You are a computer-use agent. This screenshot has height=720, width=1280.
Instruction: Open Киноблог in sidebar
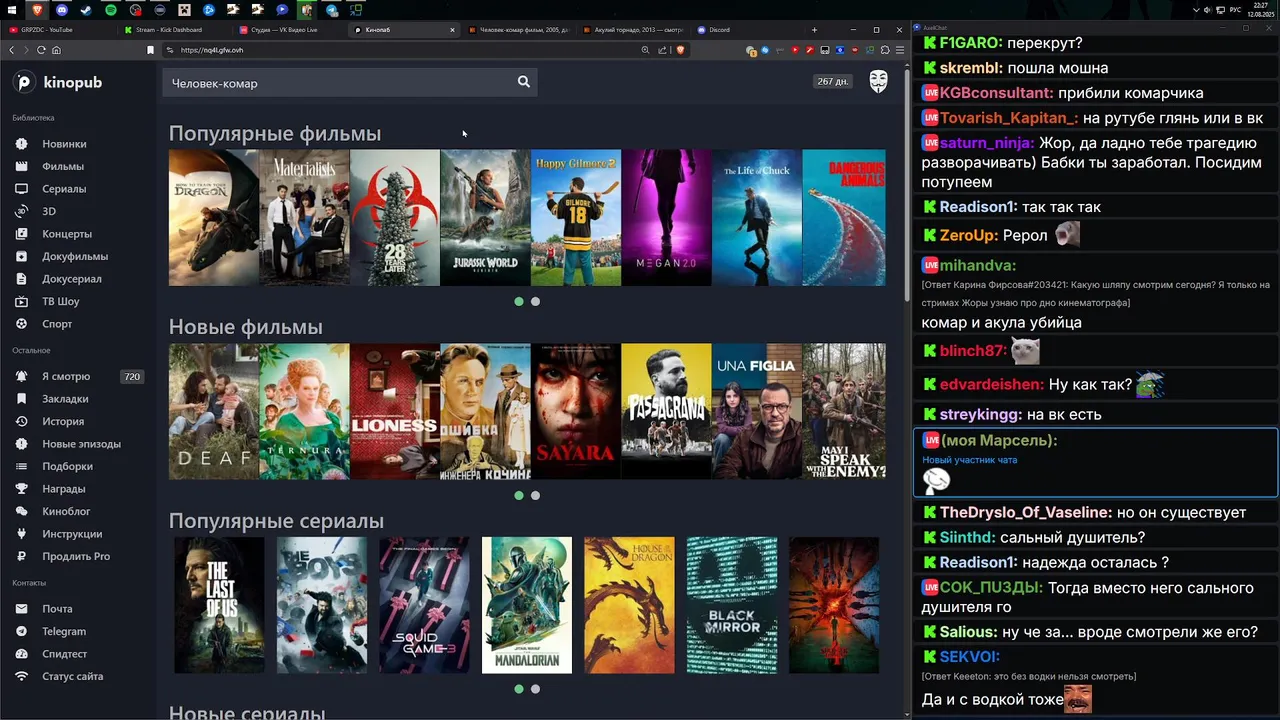pyautogui.click(x=66, y=511)
